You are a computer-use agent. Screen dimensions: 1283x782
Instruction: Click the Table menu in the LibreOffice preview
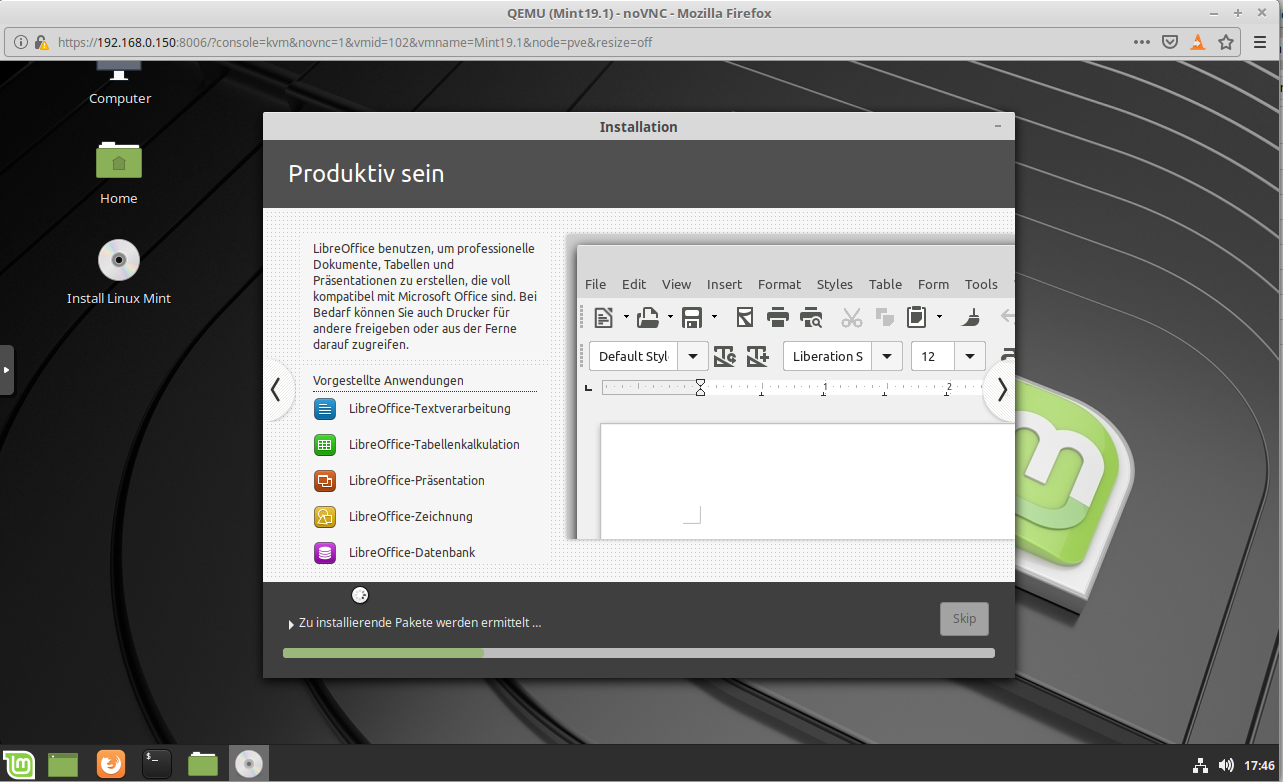click(885, 284)
